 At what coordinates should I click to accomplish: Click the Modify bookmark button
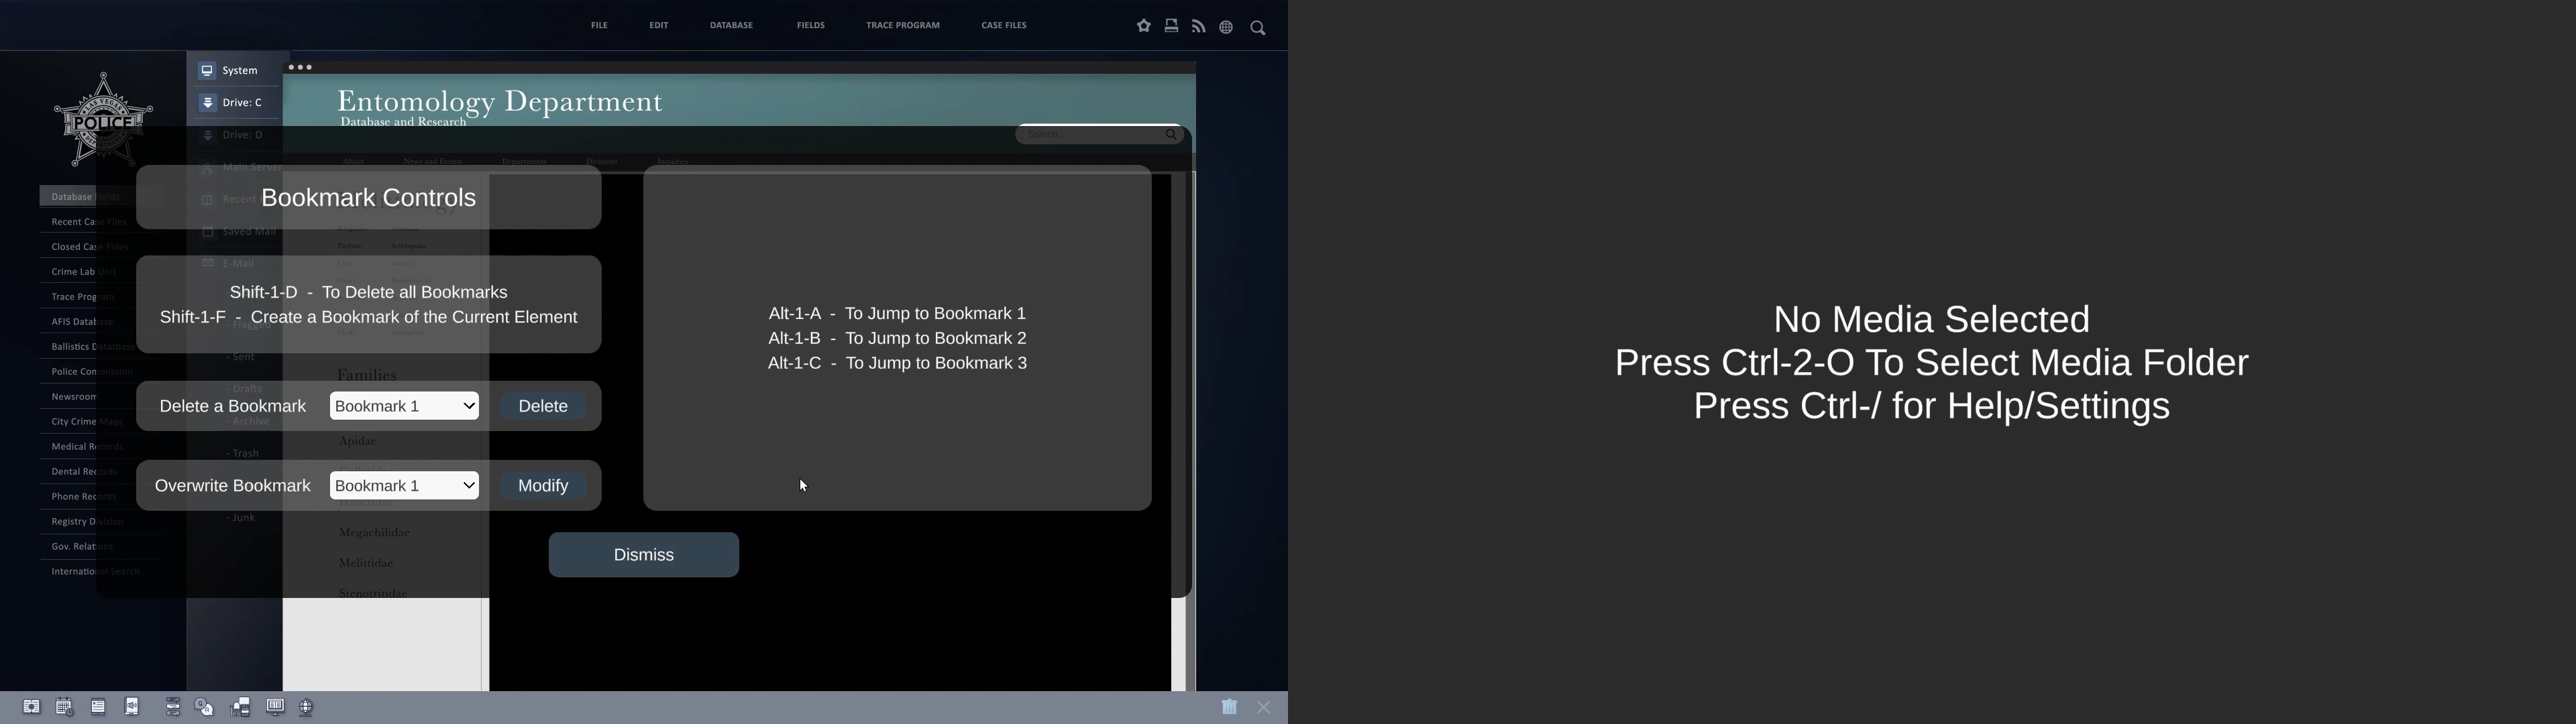coord(543,486)
